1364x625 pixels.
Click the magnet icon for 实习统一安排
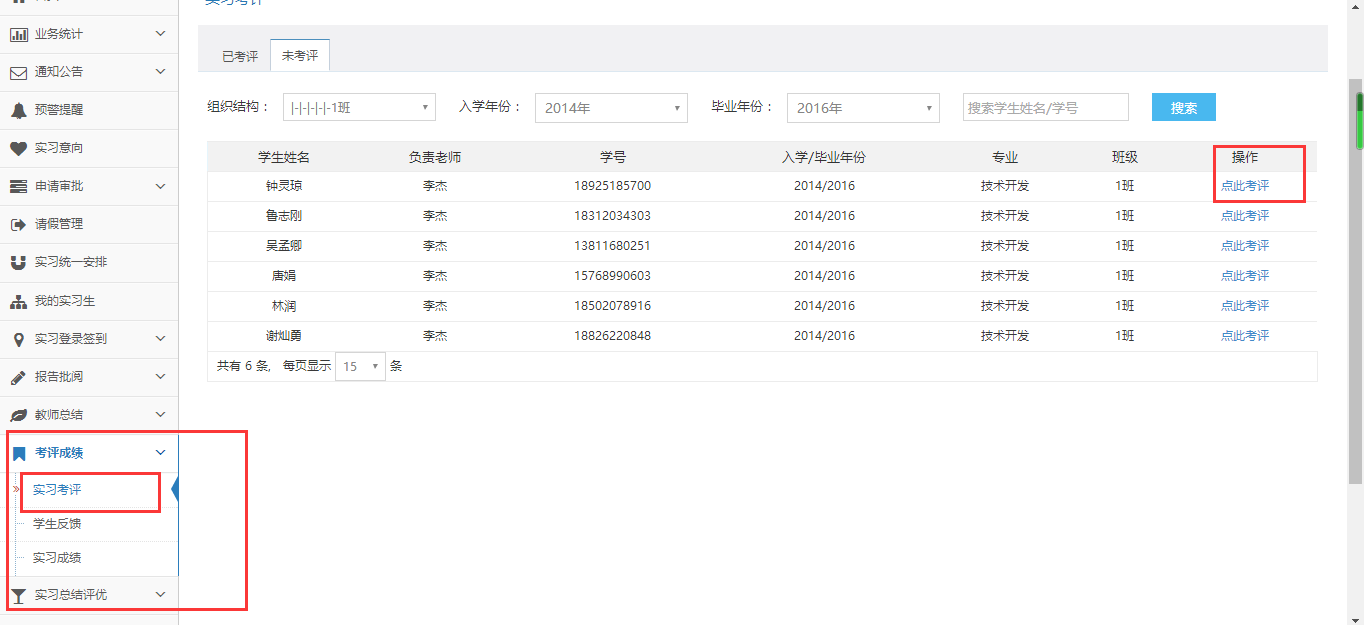tap(18, 262)
